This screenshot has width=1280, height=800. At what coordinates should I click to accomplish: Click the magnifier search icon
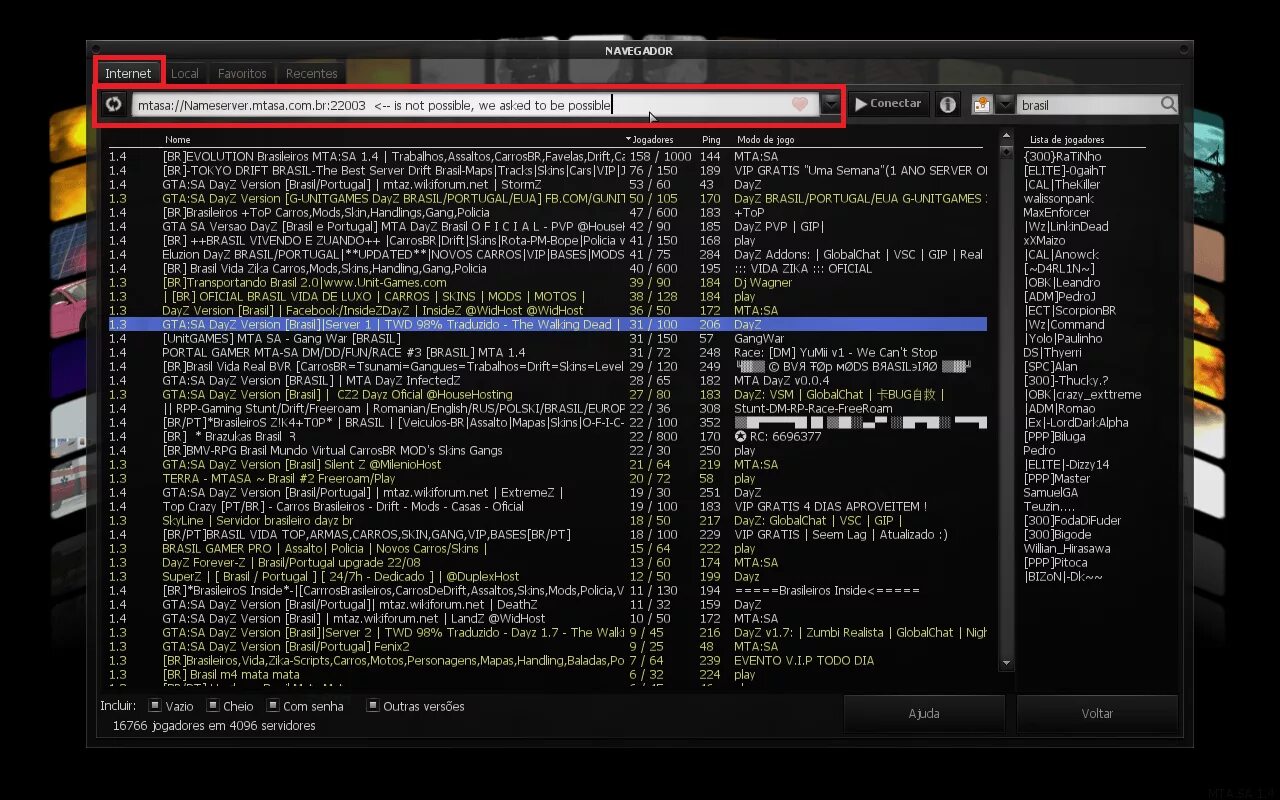[x=1168, y=104]
